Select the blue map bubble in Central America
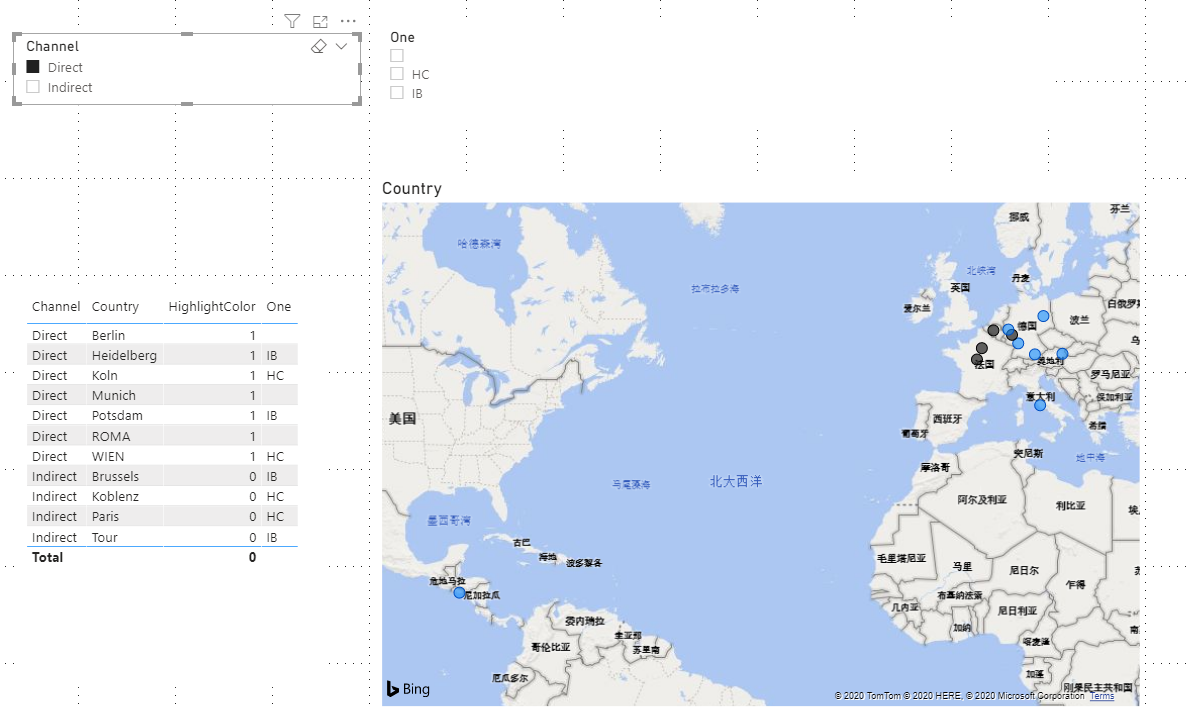This screenshot has height=709, width=1194. [x=459, y=592]
